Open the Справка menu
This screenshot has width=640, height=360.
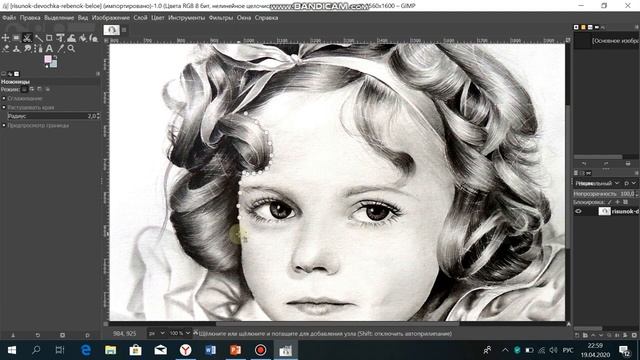pos(266,18)
